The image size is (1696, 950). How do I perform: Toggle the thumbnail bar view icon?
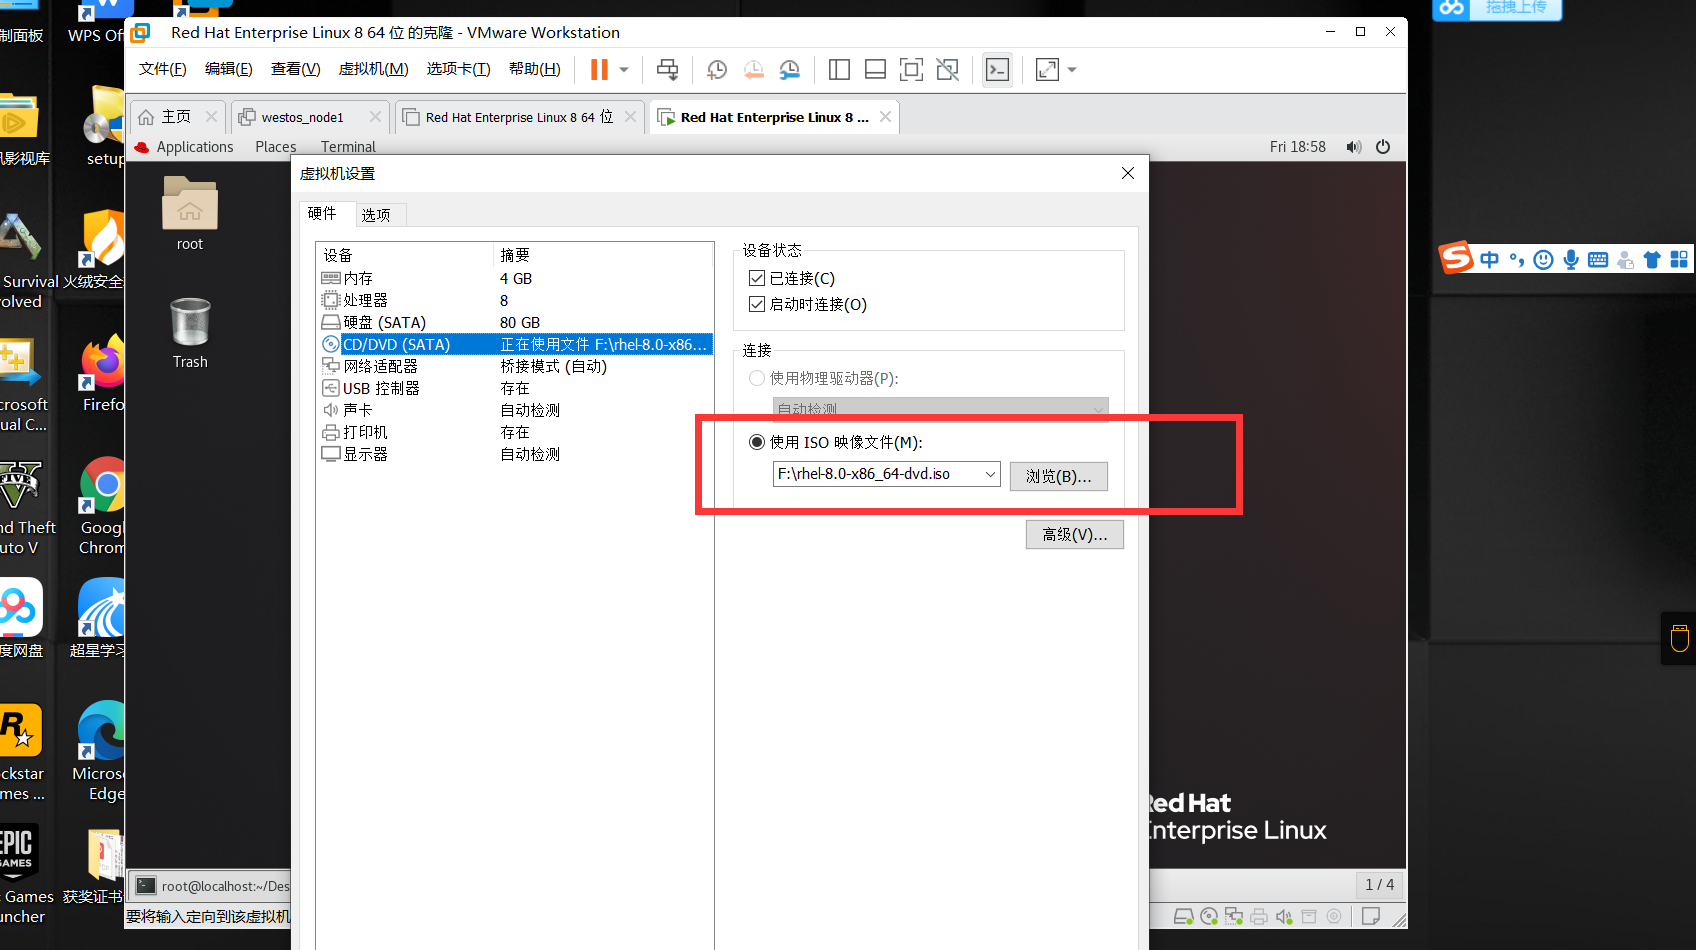pyautogui.click(x=875, y=69)
